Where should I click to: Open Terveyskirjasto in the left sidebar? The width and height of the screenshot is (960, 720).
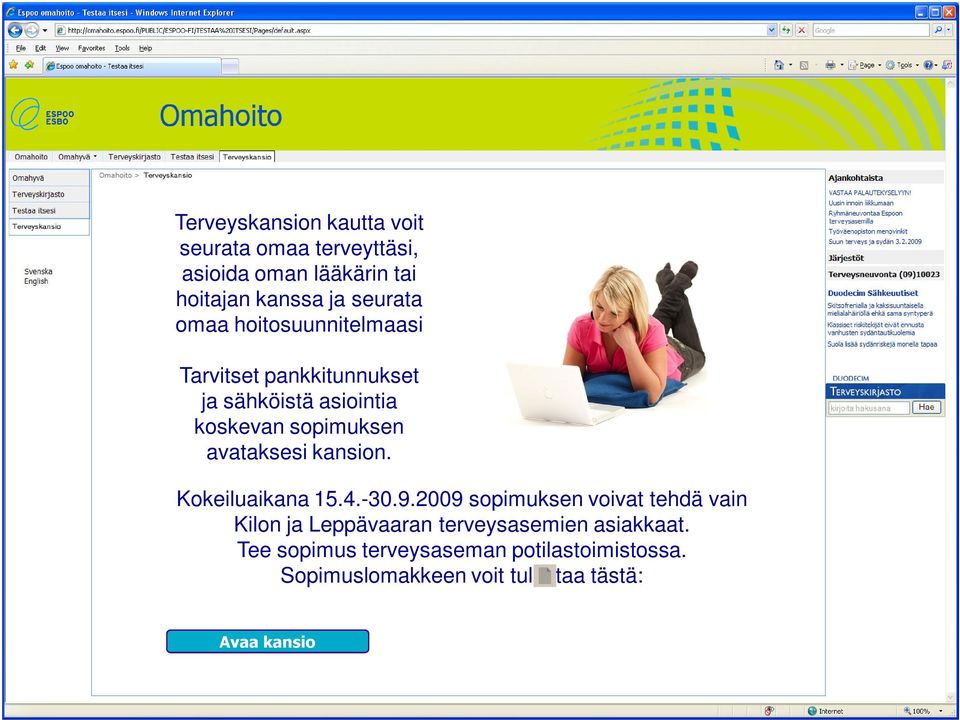pos(49,194)
